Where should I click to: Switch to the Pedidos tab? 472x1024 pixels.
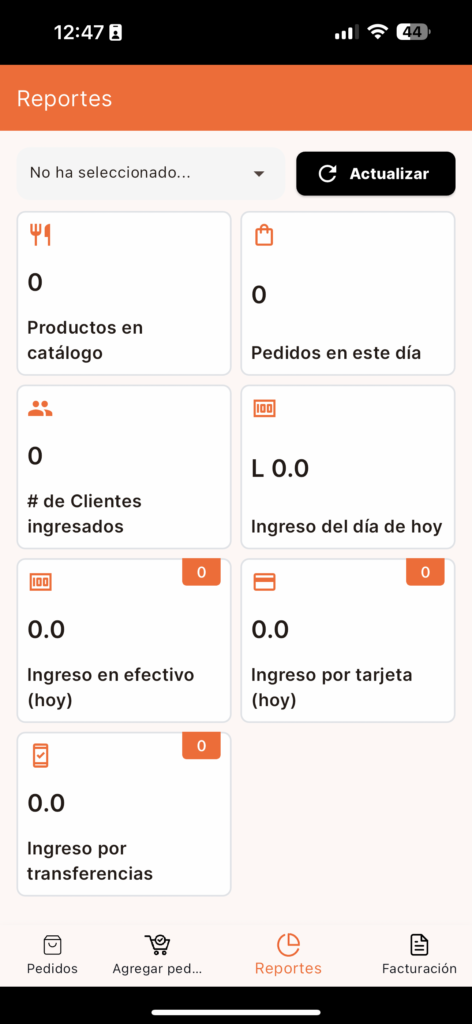pyautogui.click(x=52, y=955)
